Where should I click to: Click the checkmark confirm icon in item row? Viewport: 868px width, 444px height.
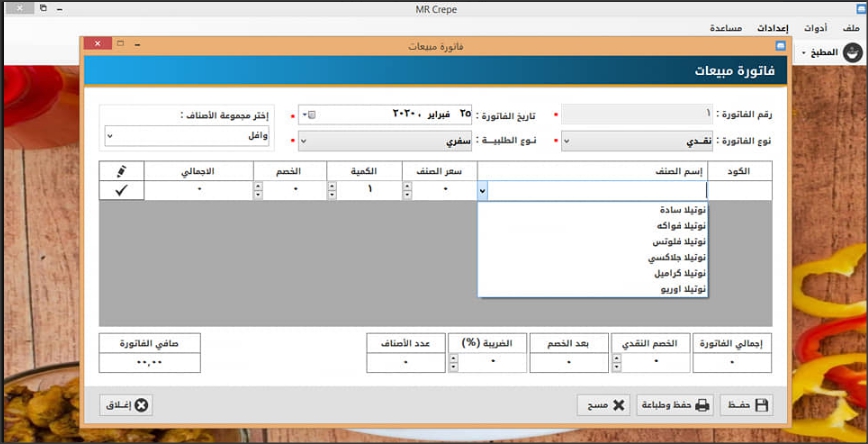point(123,190)
